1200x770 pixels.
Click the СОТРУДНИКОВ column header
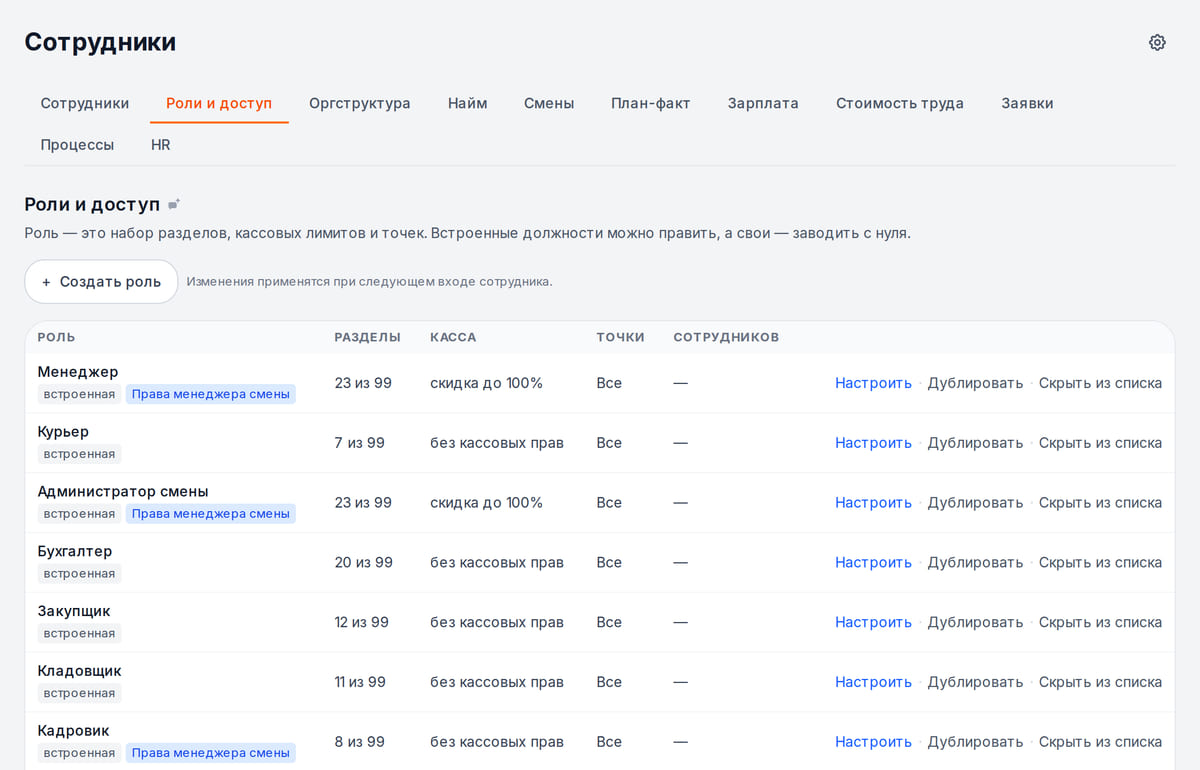[726, 337]
